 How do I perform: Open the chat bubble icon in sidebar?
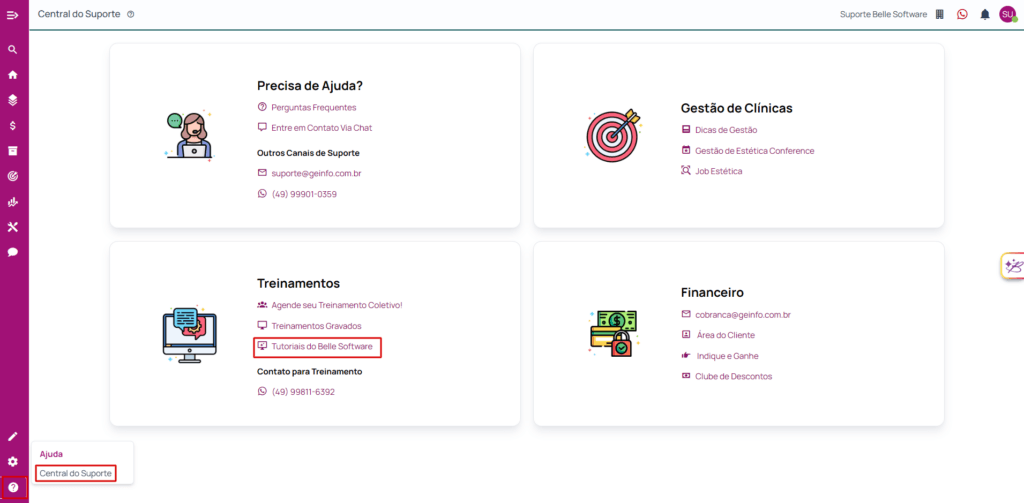[x=13, y=252]
